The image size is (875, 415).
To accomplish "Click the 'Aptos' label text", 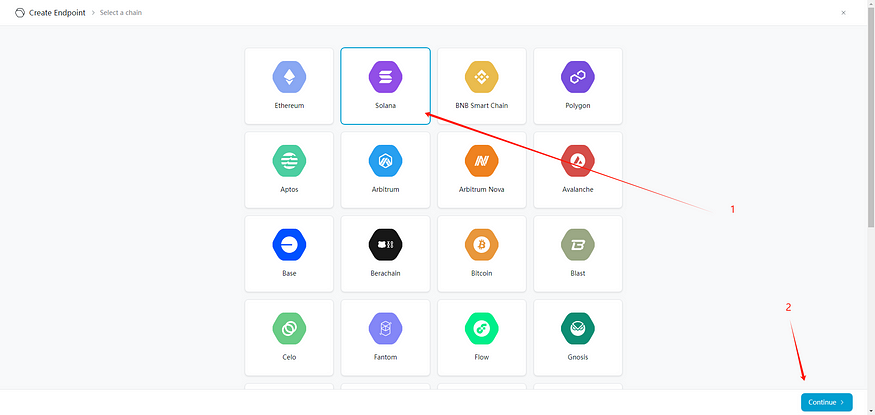I will pos(289,190).
